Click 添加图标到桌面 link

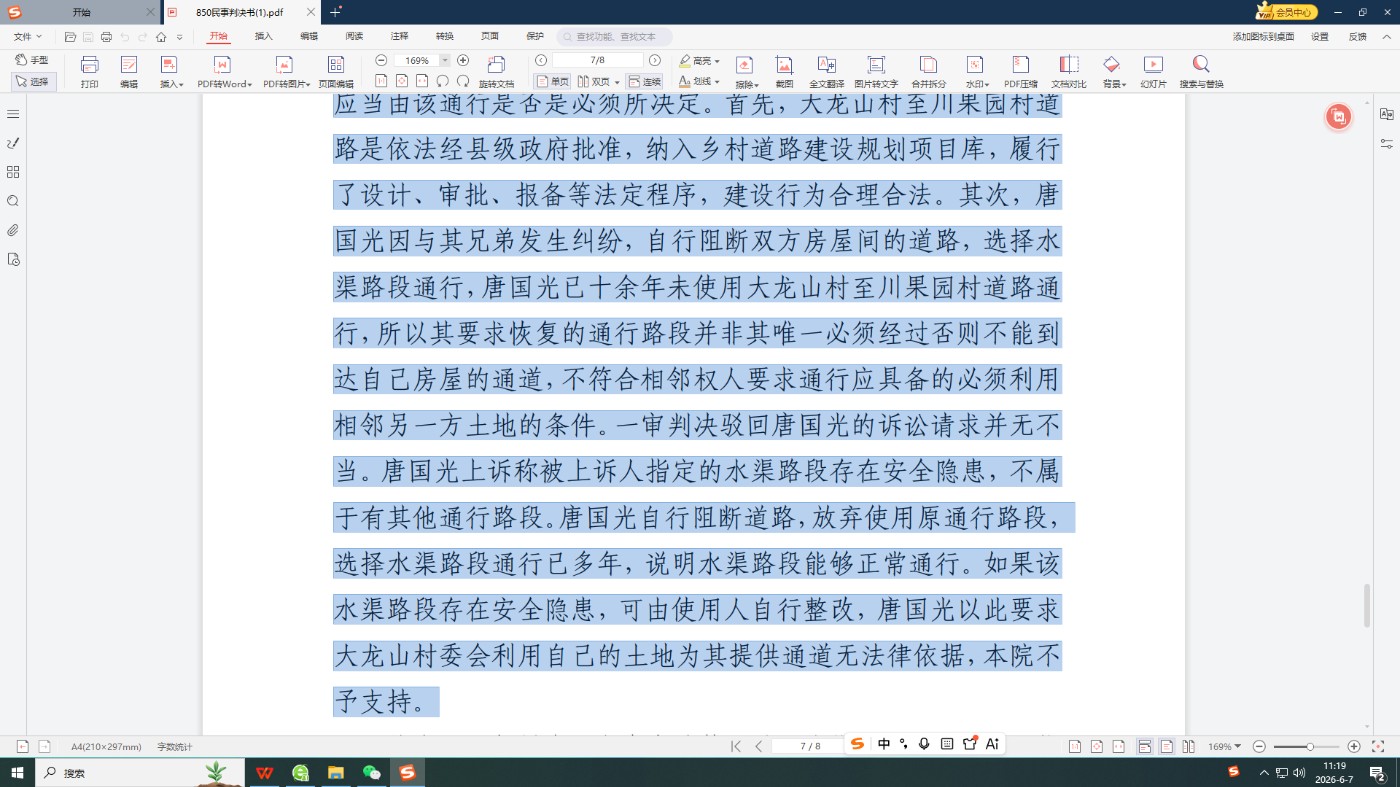coord(1263,36)
